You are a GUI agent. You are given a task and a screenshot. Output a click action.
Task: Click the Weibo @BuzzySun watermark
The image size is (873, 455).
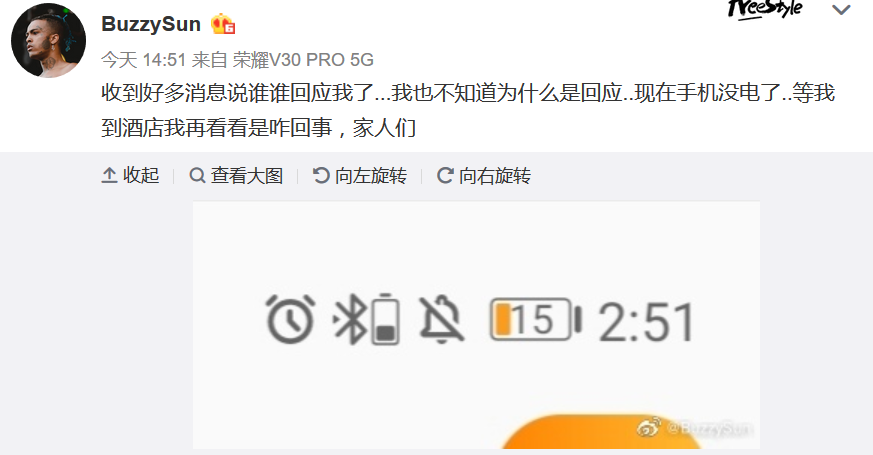tap(695, 428)
